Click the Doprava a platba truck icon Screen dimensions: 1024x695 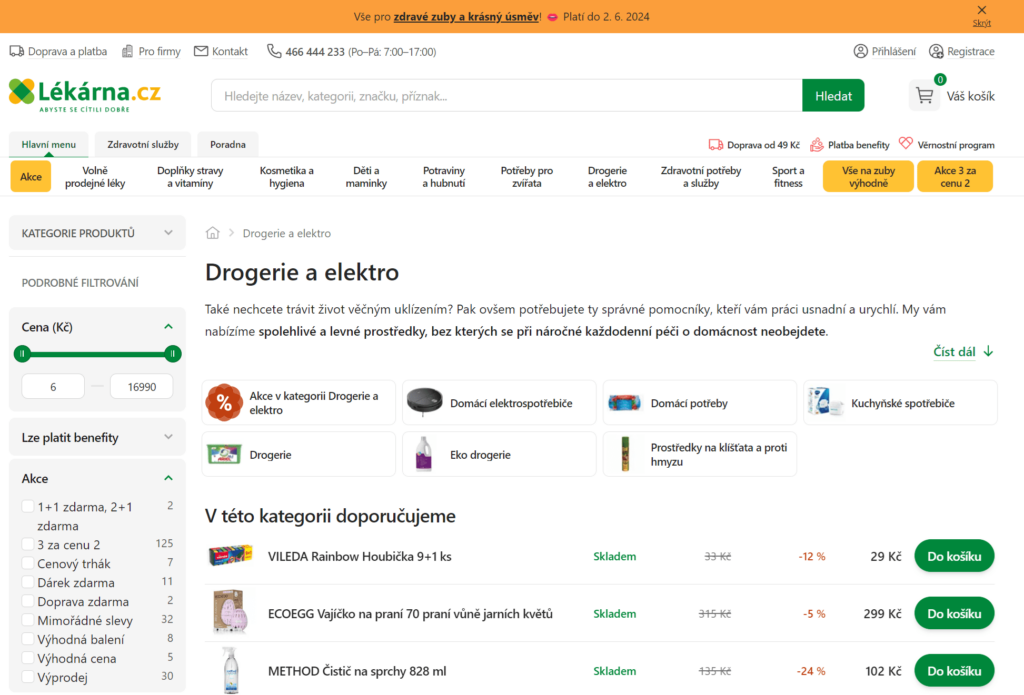(x=17, y=51)
